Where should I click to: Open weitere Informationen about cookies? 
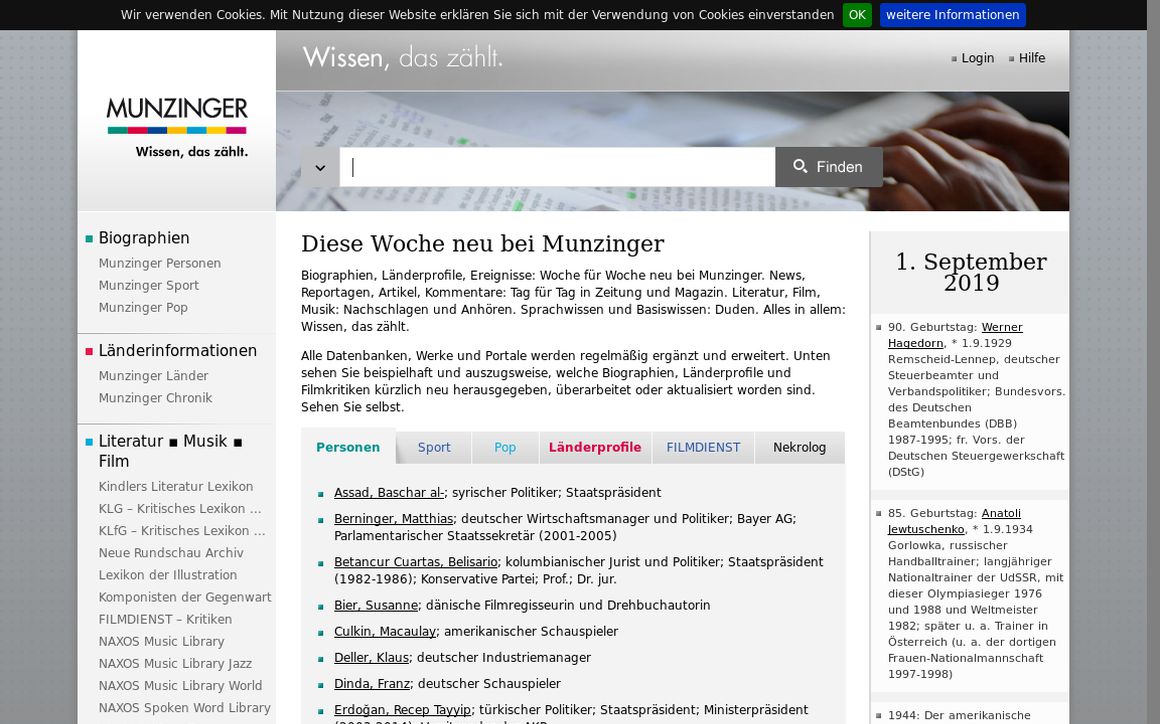(x=952, y=15)
